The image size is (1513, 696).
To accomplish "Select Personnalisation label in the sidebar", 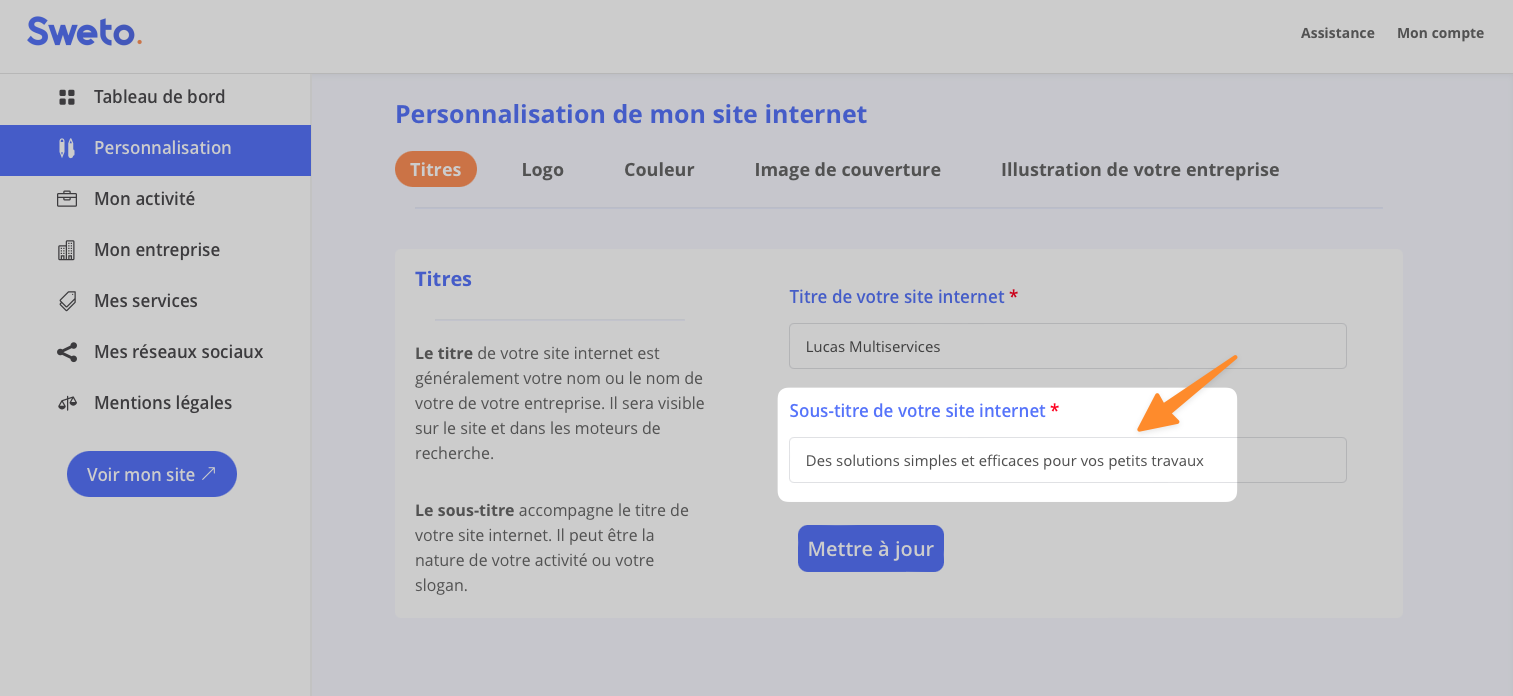I will 162,148.
